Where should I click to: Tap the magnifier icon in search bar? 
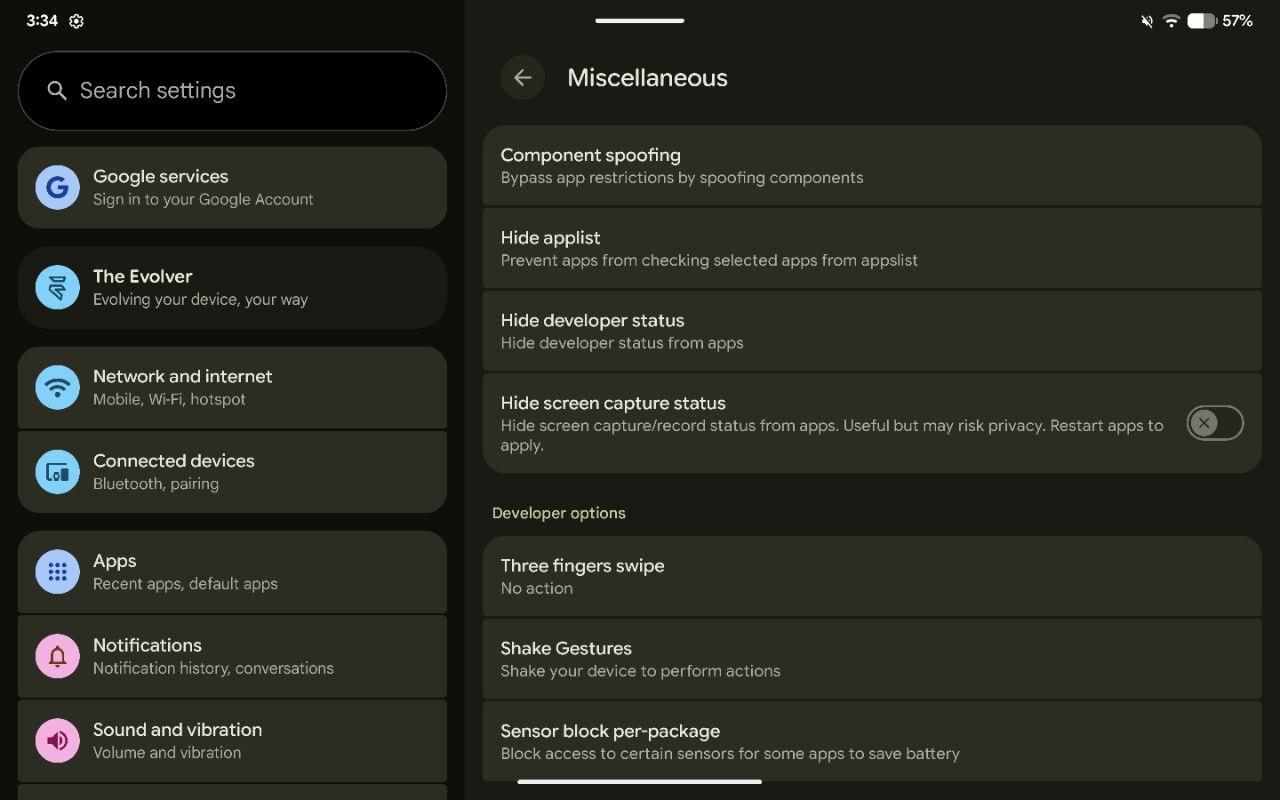(57, 91)
